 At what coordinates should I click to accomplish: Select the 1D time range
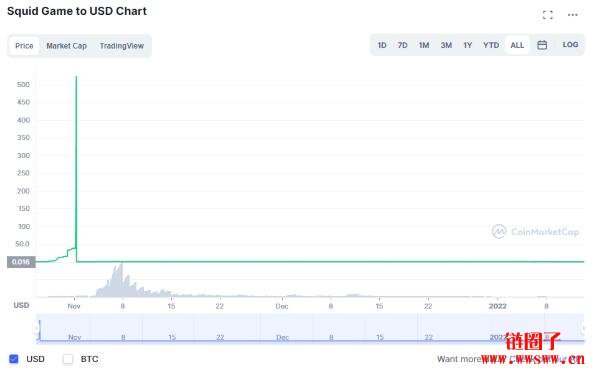[382, 45]
